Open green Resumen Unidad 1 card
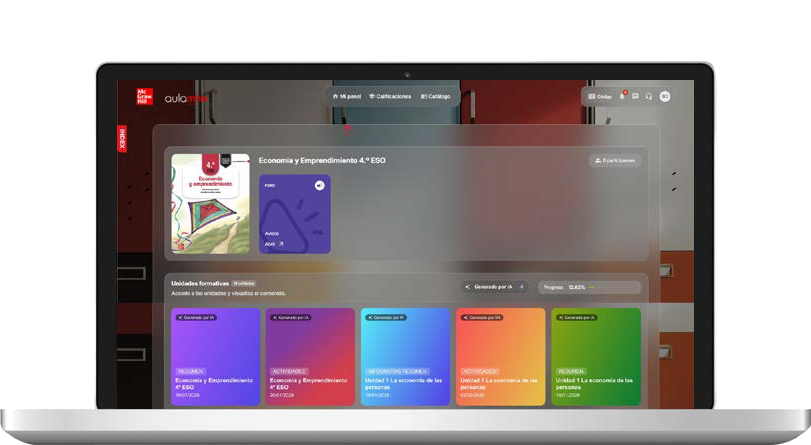This screenshot has width=811, height=445. [596, 357]
